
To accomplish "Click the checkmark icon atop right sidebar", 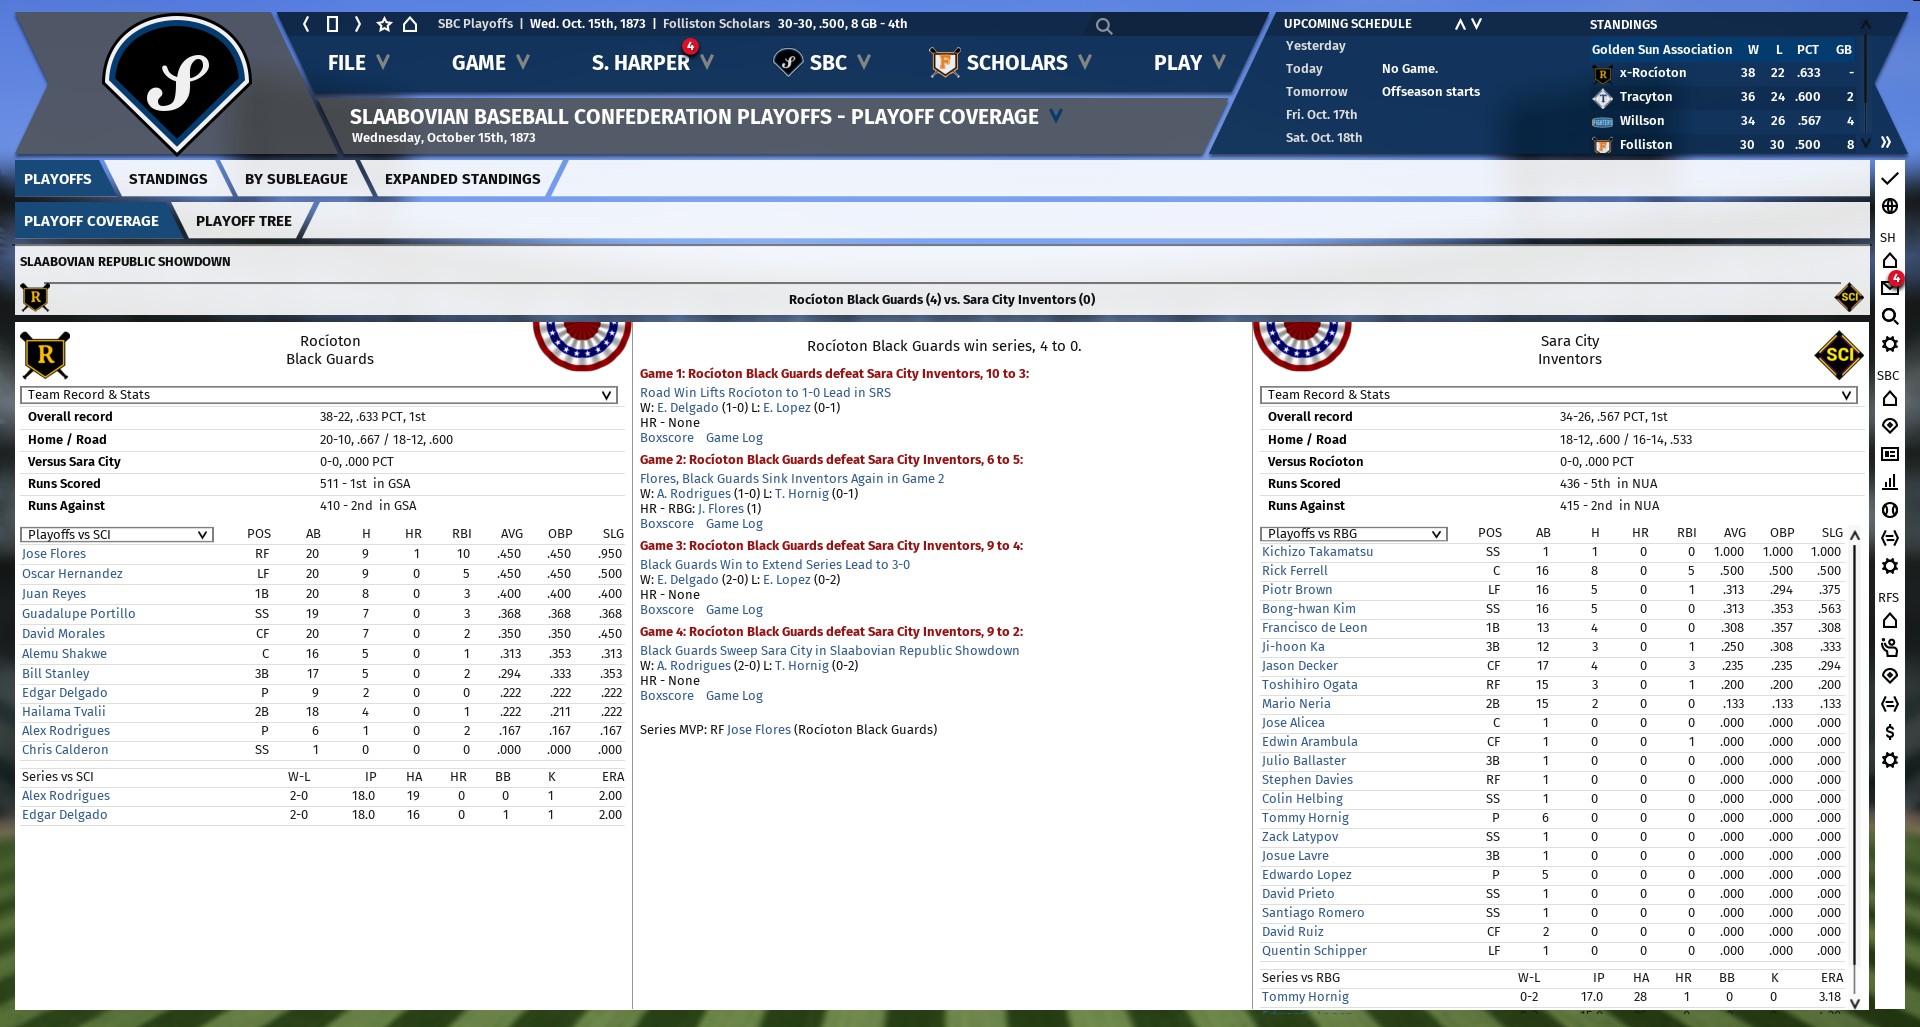I will [1889, 179].
